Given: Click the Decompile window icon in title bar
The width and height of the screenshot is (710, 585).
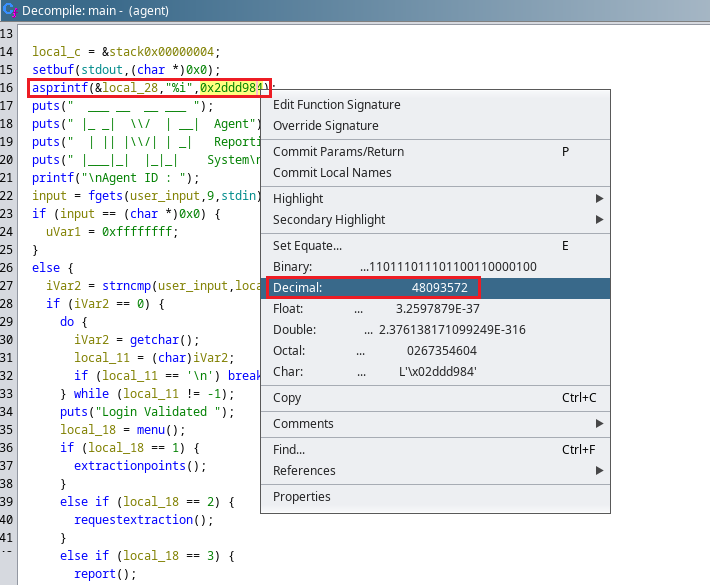Looking at the screenshot, I should [x=10, y=11].
